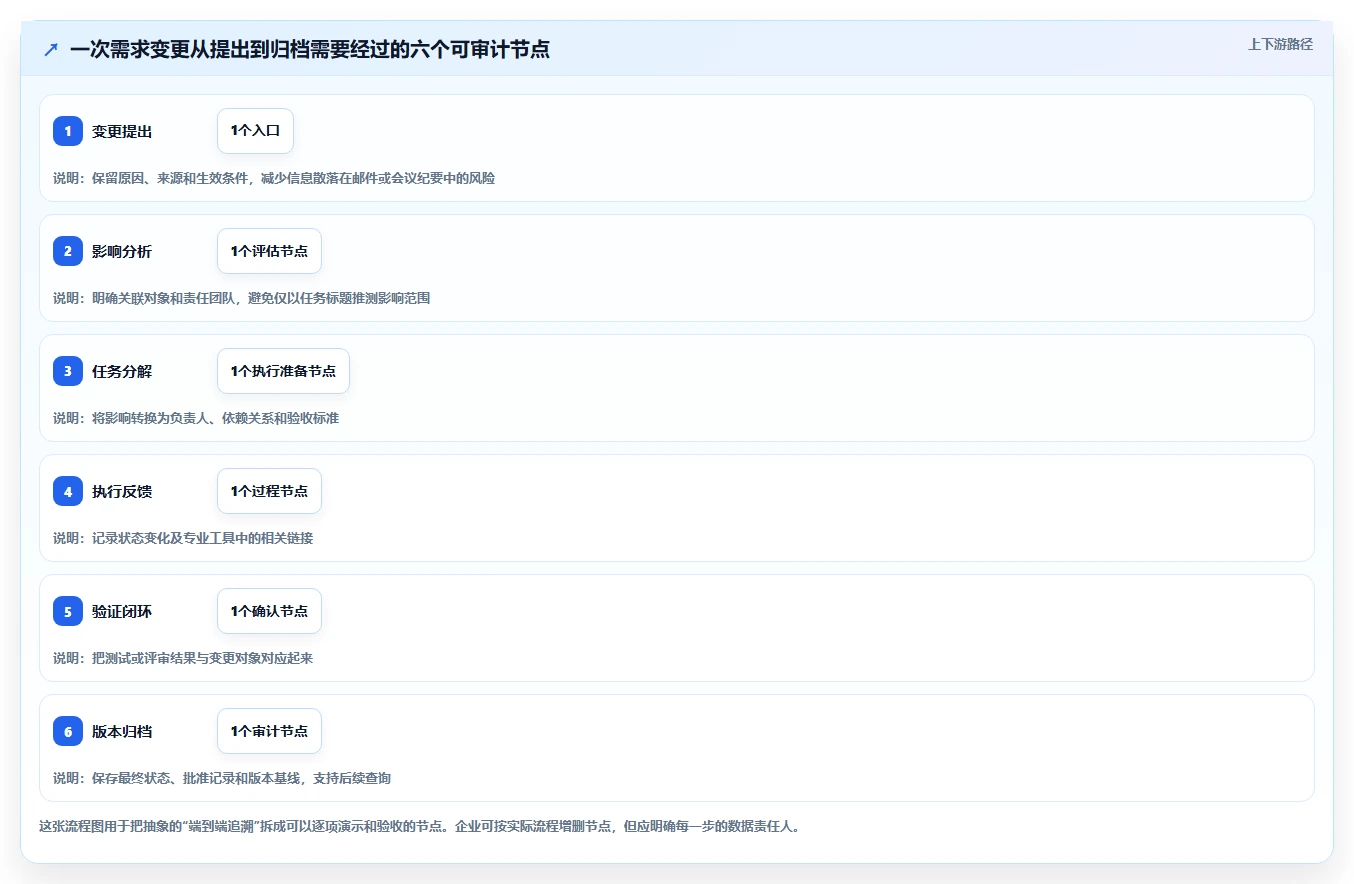The image size is (1354, 884).
Task: Click the 执行反馈 step title
Action: point(122,491)
